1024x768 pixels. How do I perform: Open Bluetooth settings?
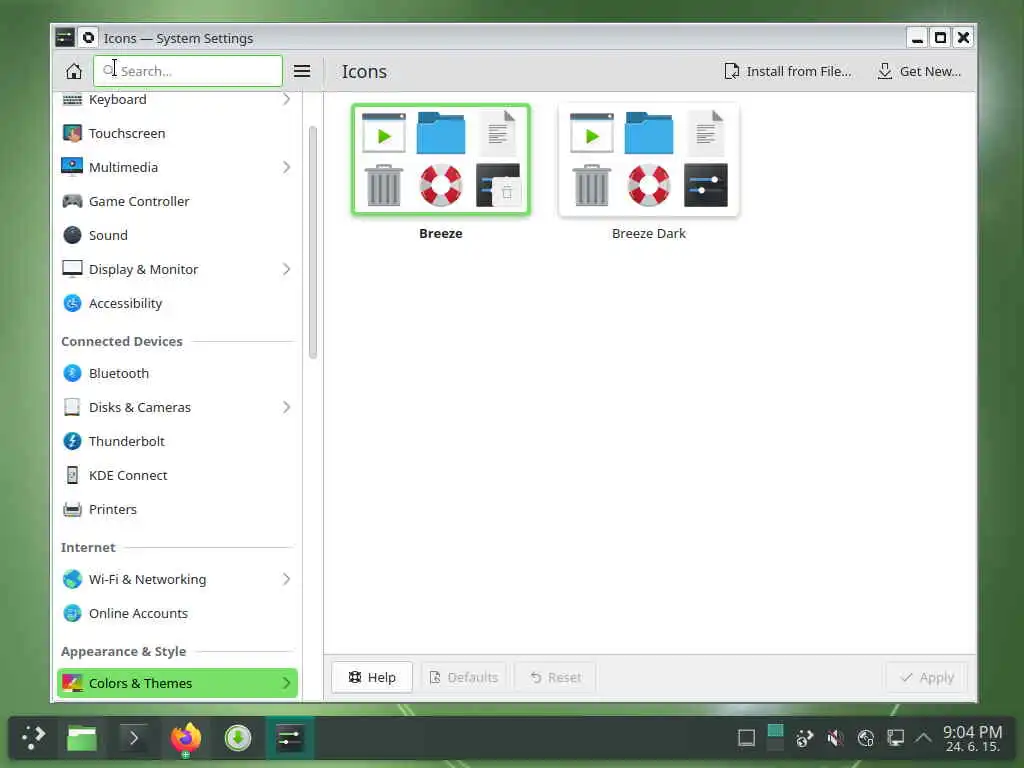[177, 373]
